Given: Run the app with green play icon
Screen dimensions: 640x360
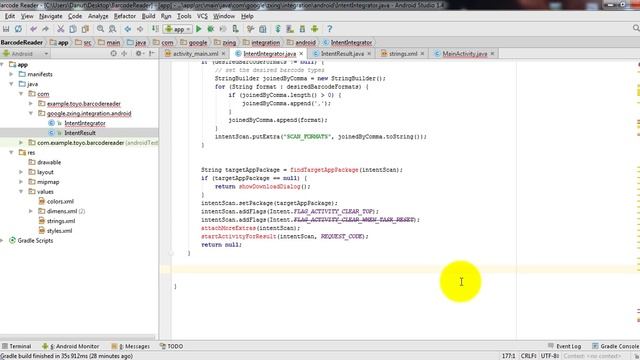Looking at the screenshot, I should (199, 29).
